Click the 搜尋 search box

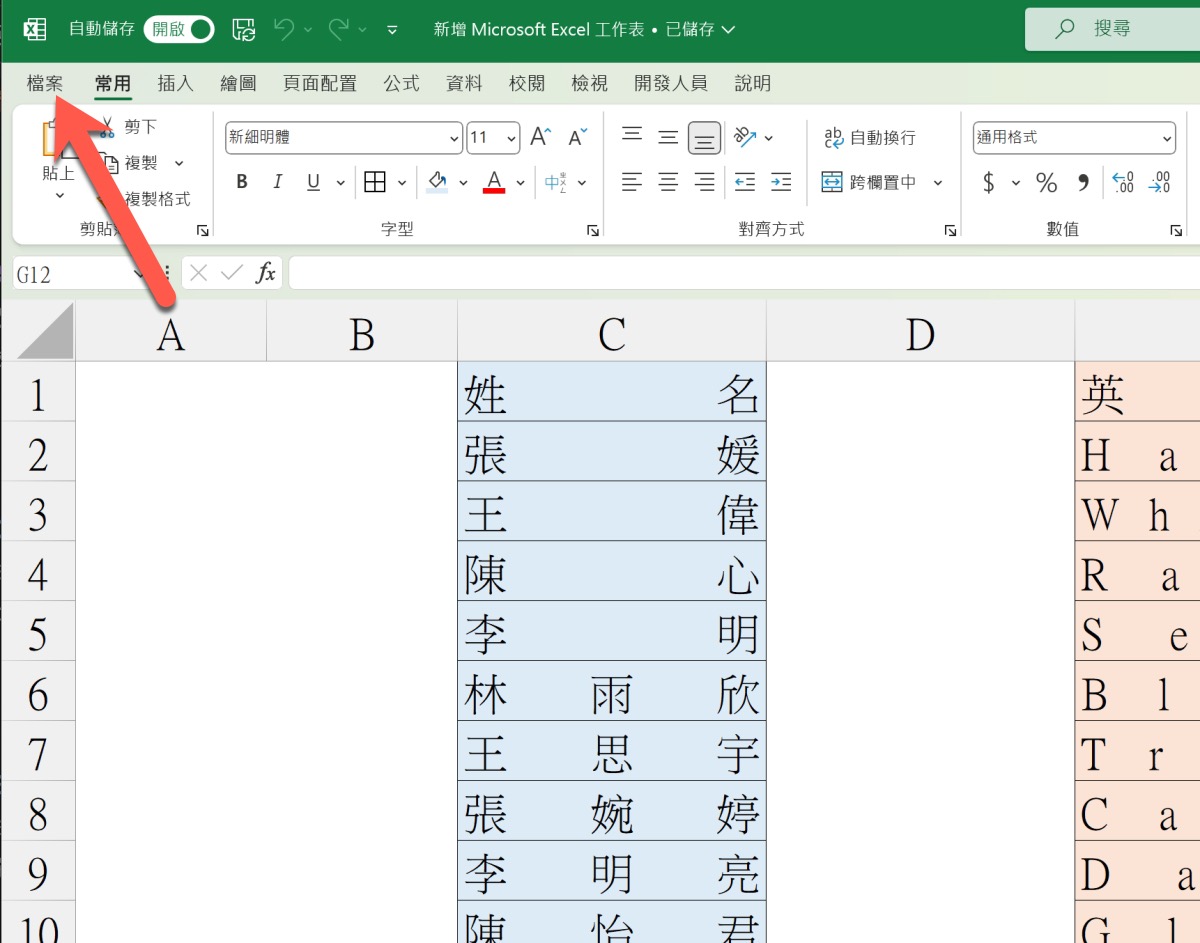(1110, 29)
